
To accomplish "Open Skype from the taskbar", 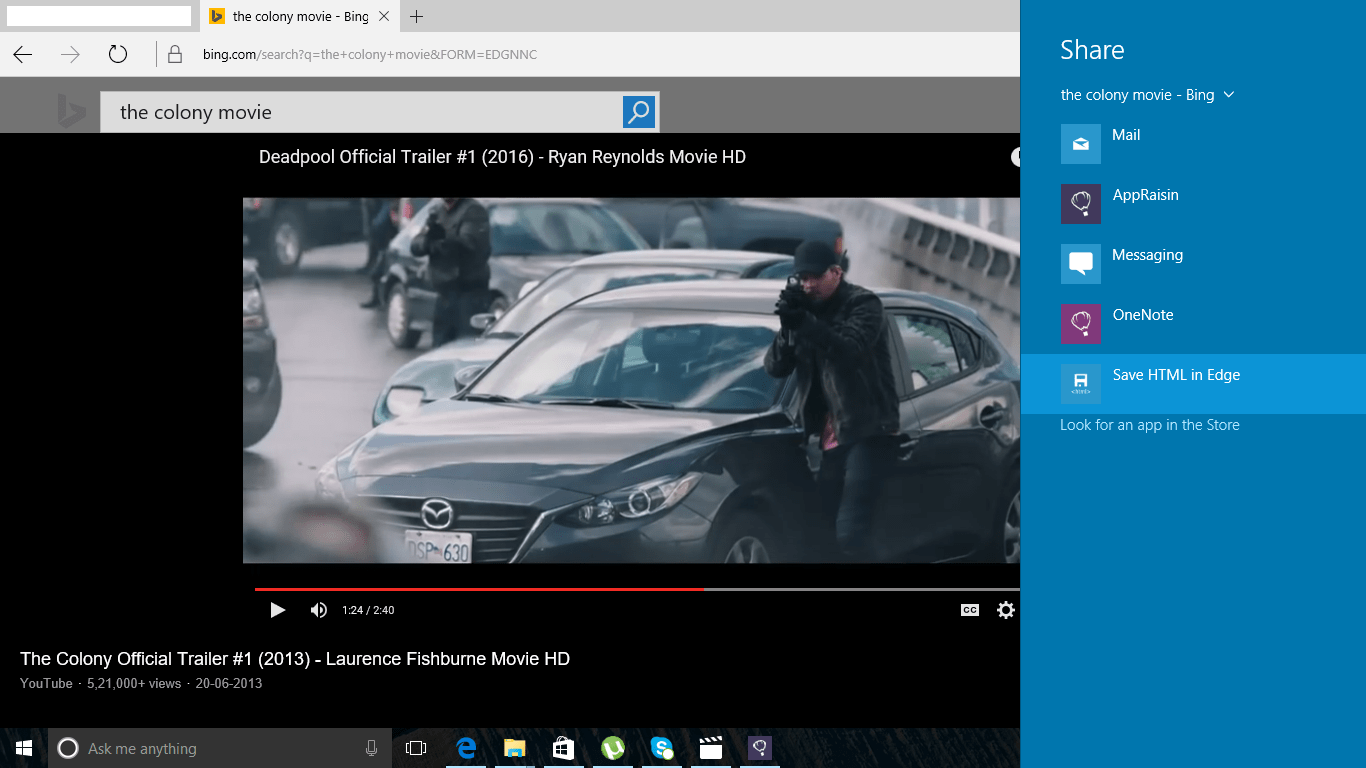I will 661,748.
